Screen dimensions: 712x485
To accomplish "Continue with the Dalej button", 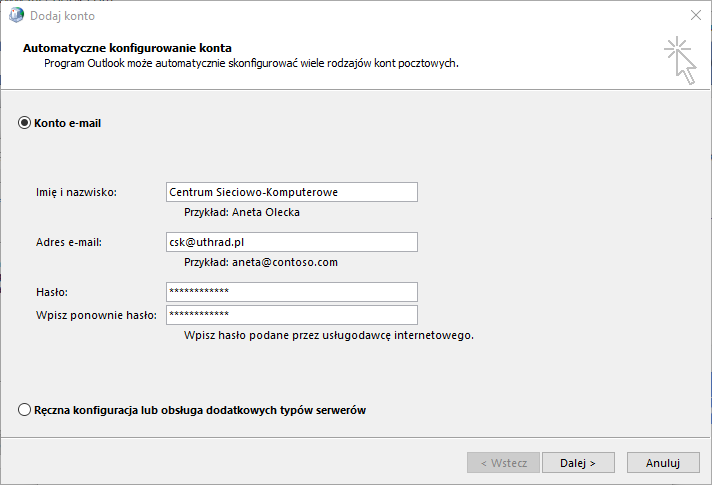I will click(x=578, y=463).
